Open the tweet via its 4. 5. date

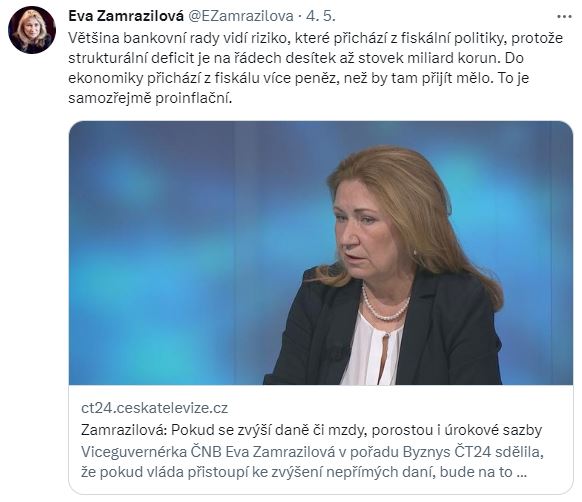[x=321, y=16]
